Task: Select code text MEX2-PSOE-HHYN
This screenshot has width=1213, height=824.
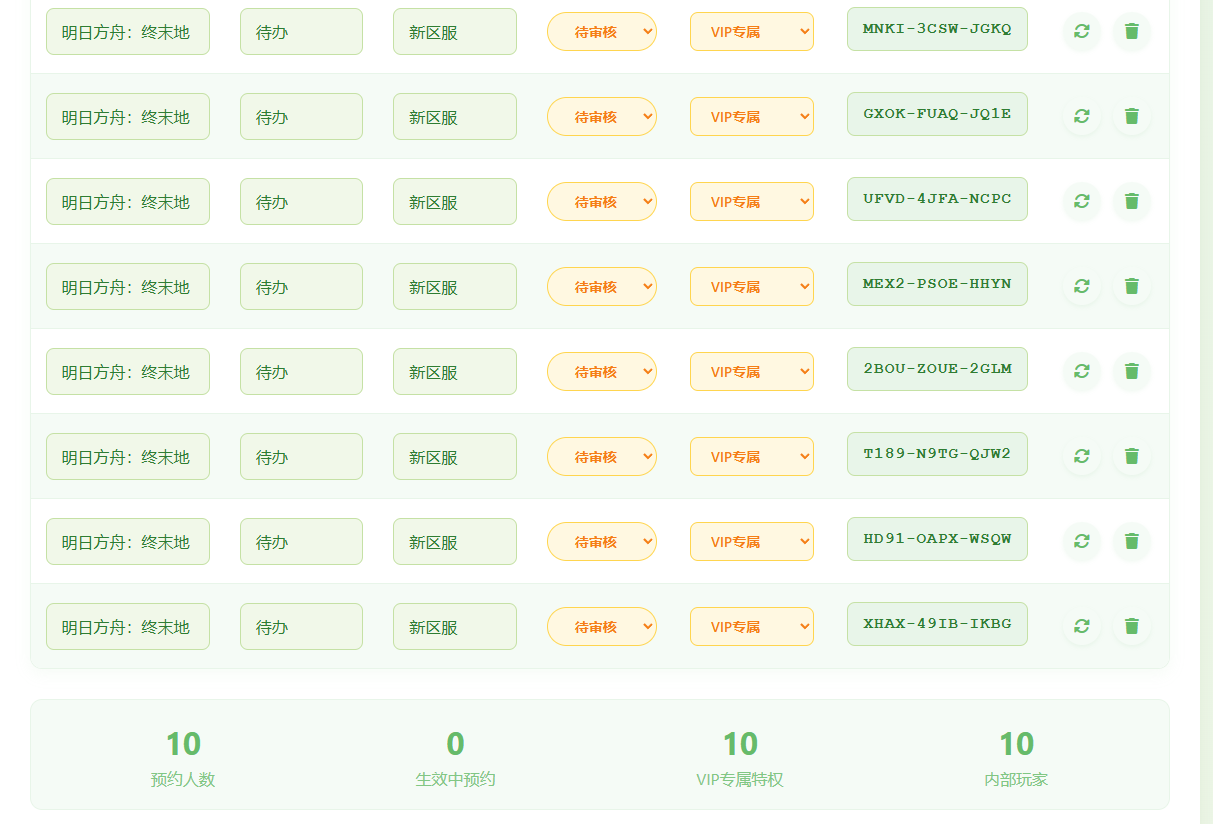Action: [x=937, y=284]
